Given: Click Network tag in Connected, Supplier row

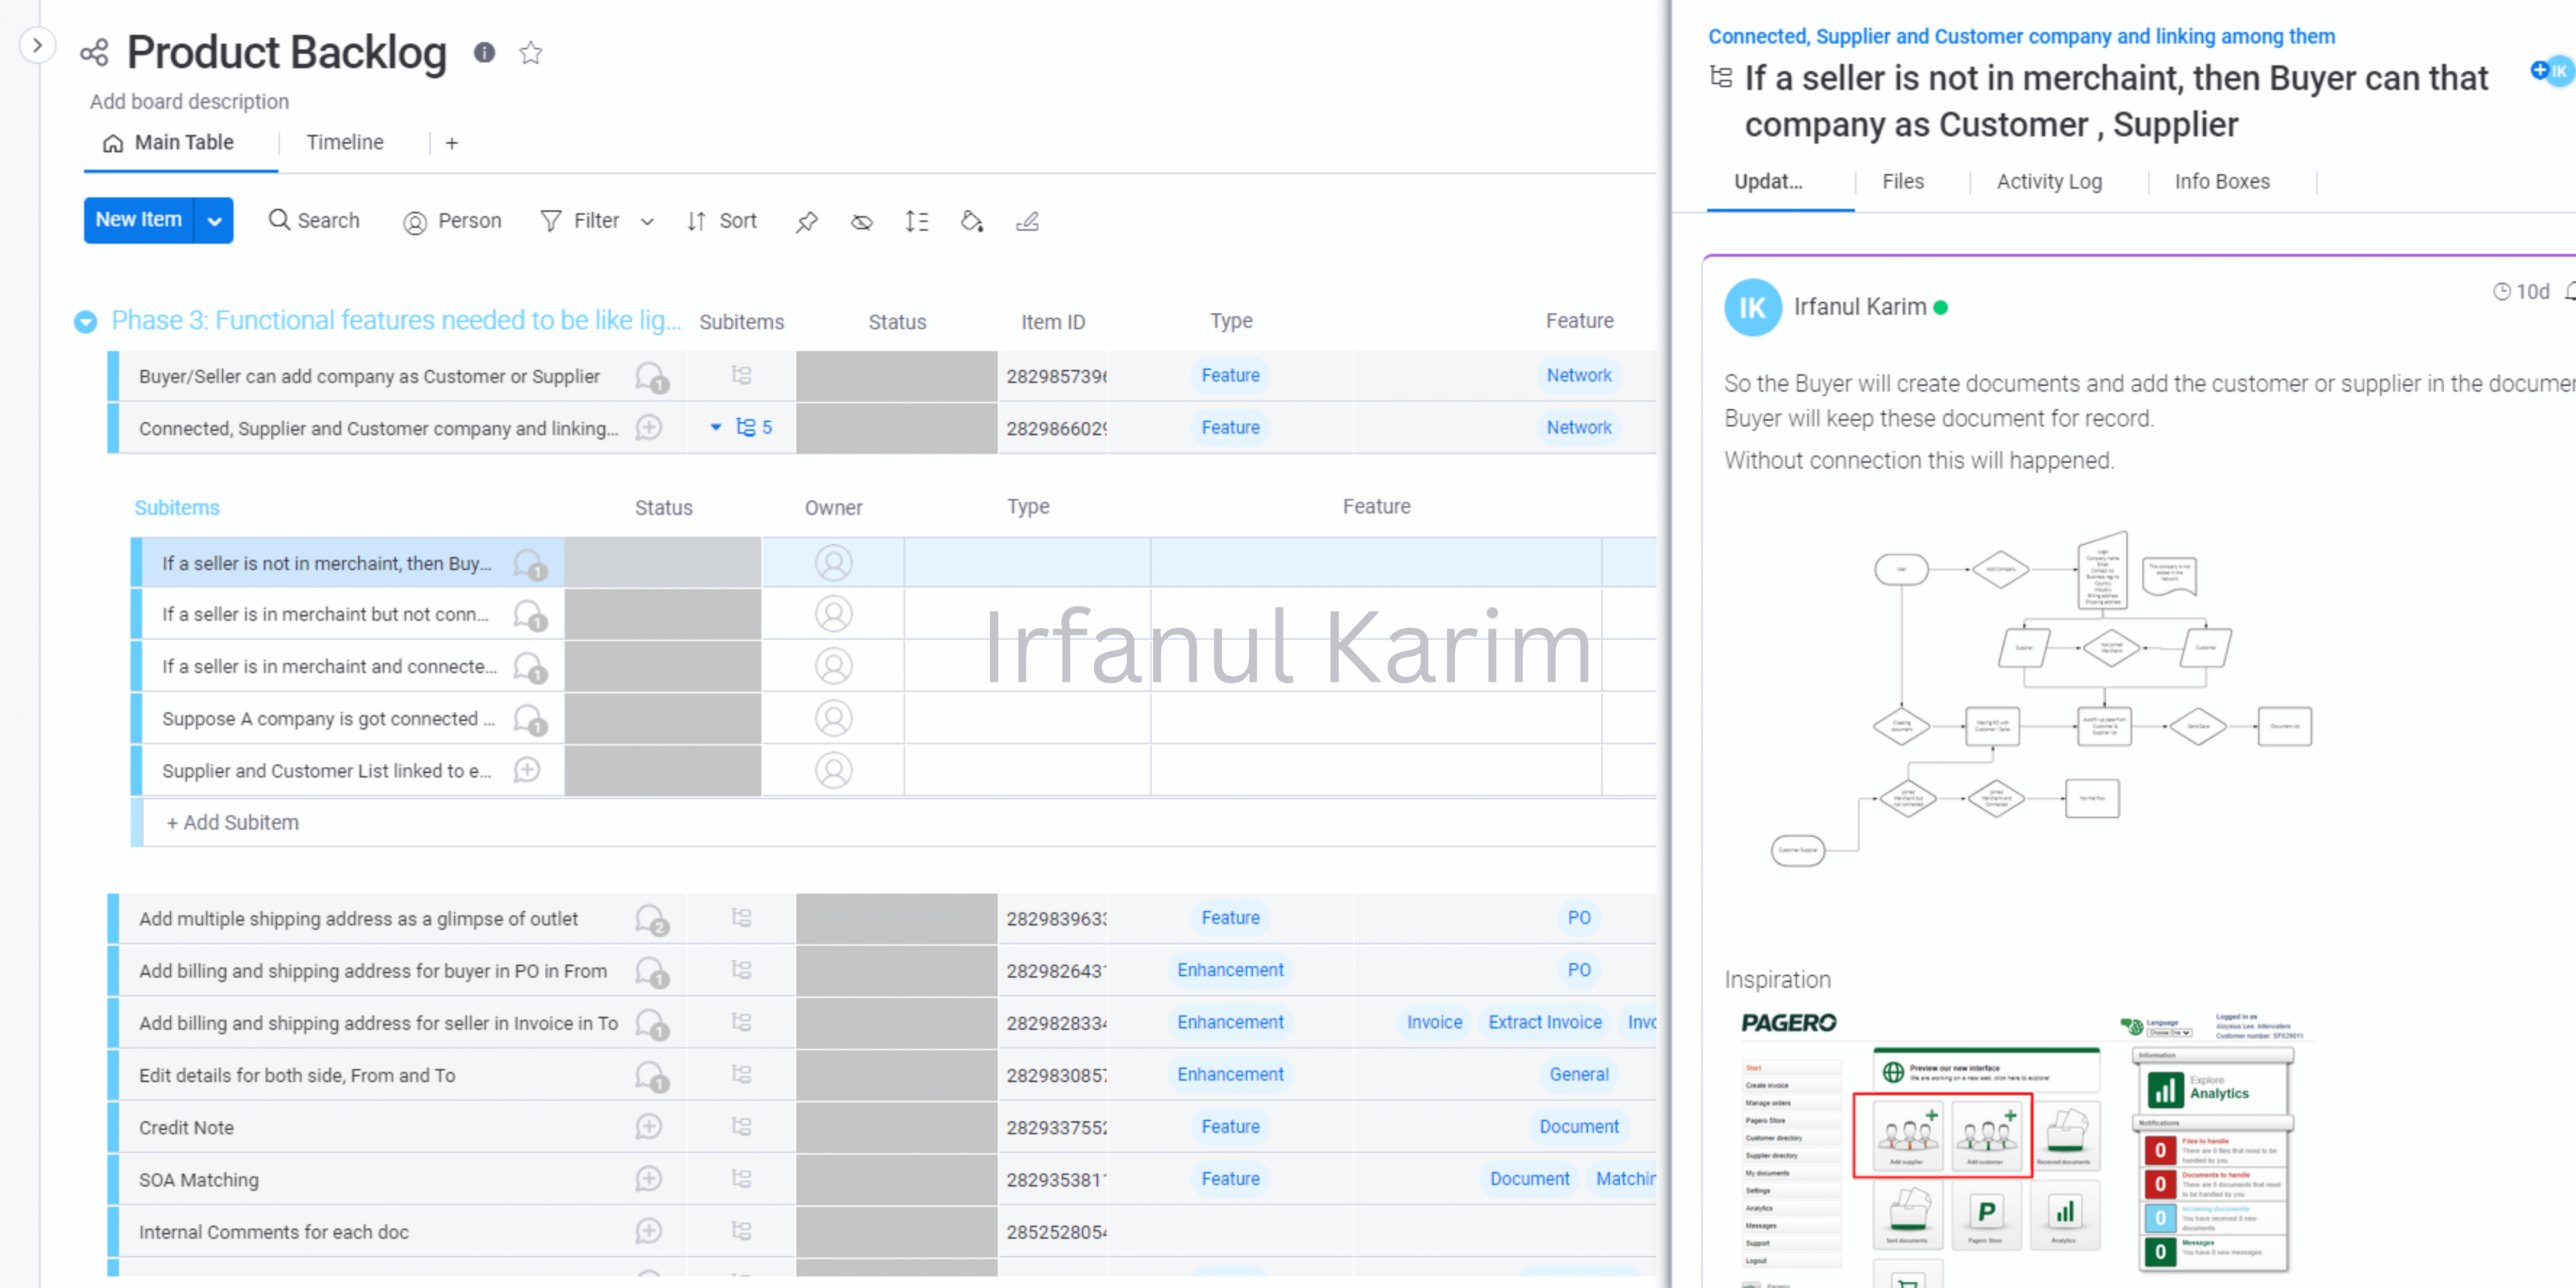Looking at the screenshot, I should [1579, 428].
